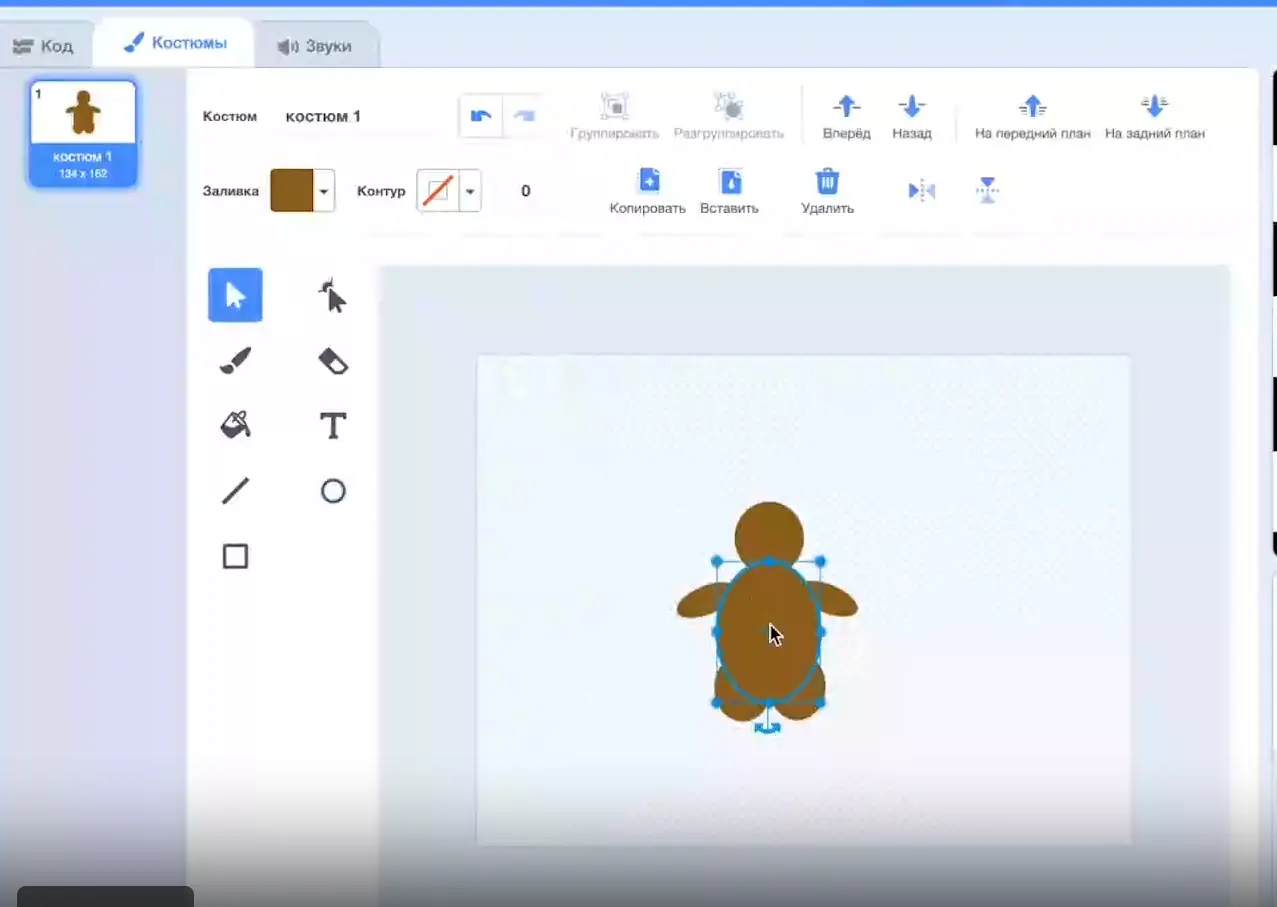The height and width of the screenshot is (907, 1277).
Task: Edit the outline width value 0
Action: click(x=525, y=191)
